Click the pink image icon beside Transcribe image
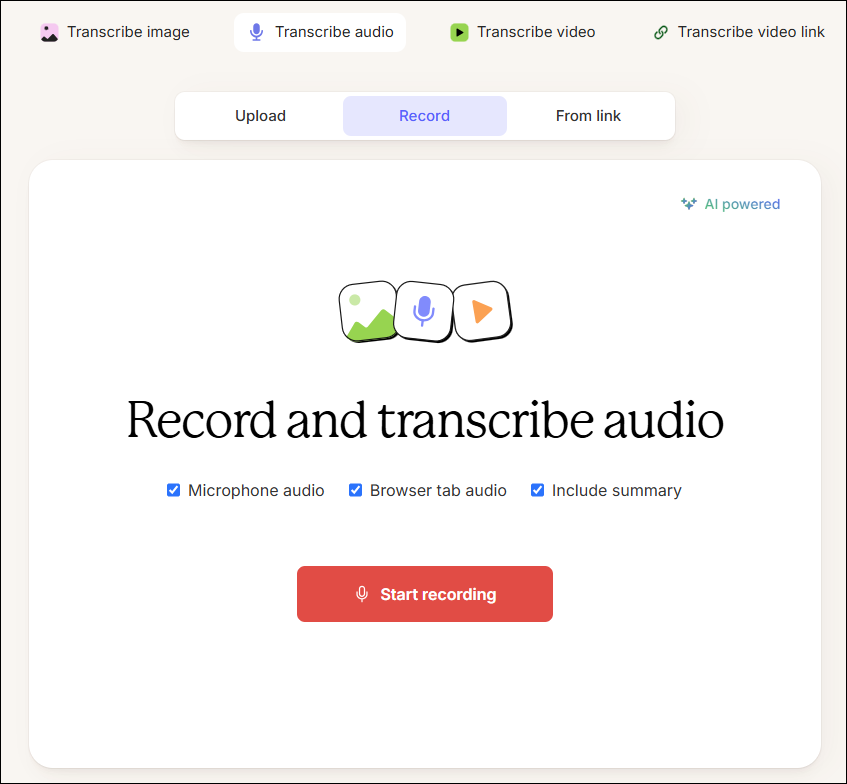The width and height of the screenshot is (847, 784). tap(50, 32)
